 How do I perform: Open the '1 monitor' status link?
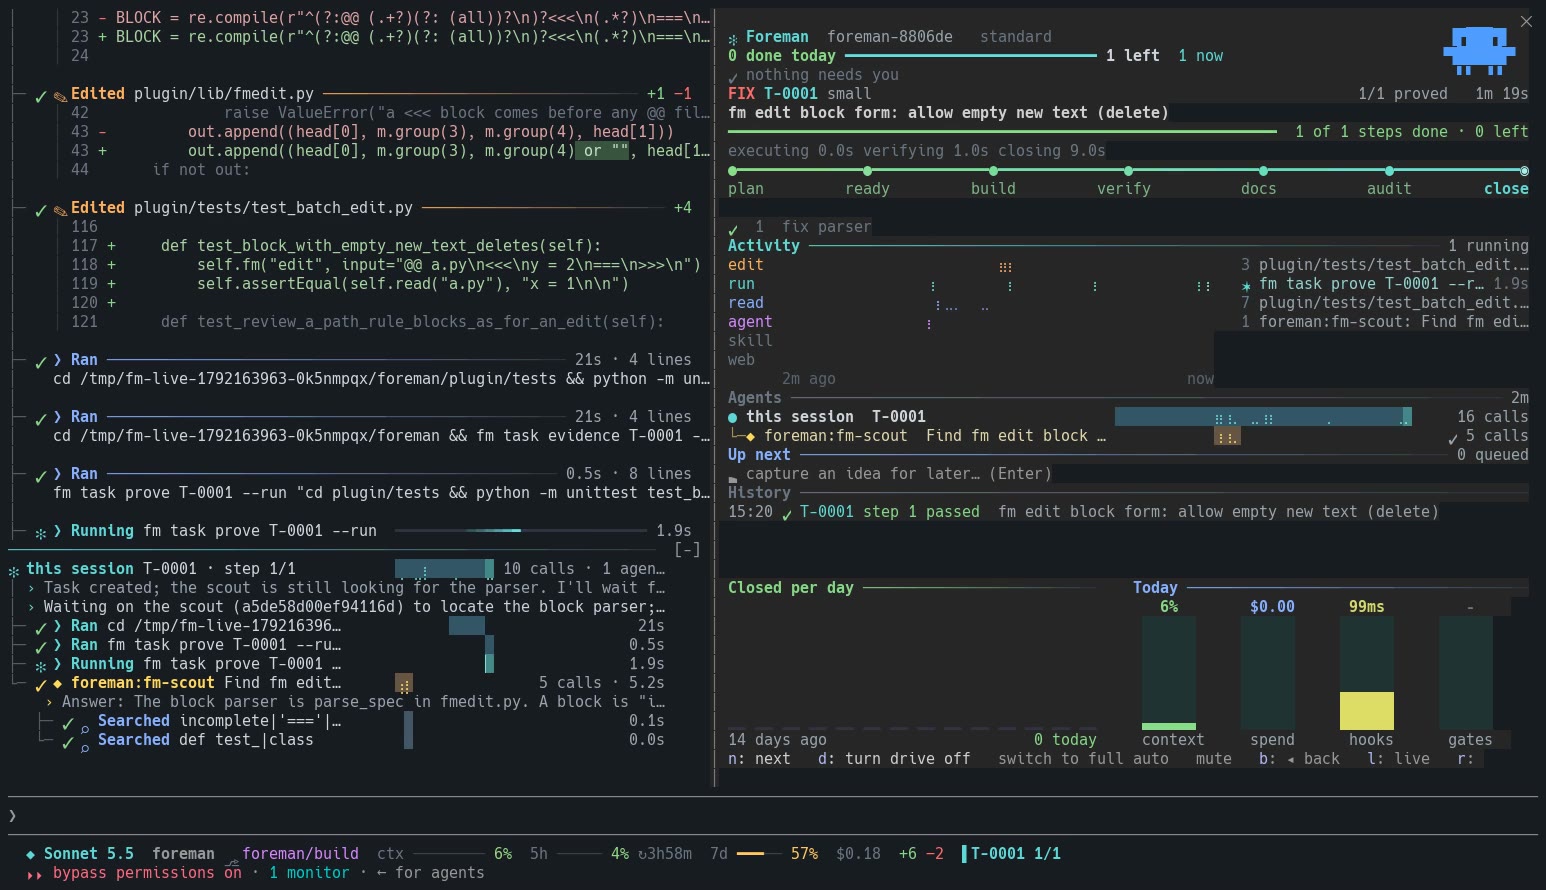pyautogui.click(x=309, y=873)
